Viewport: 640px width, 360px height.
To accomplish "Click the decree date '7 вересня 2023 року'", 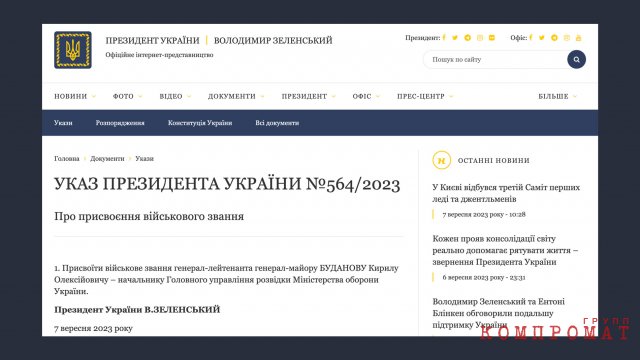I will tap(93, 328).
